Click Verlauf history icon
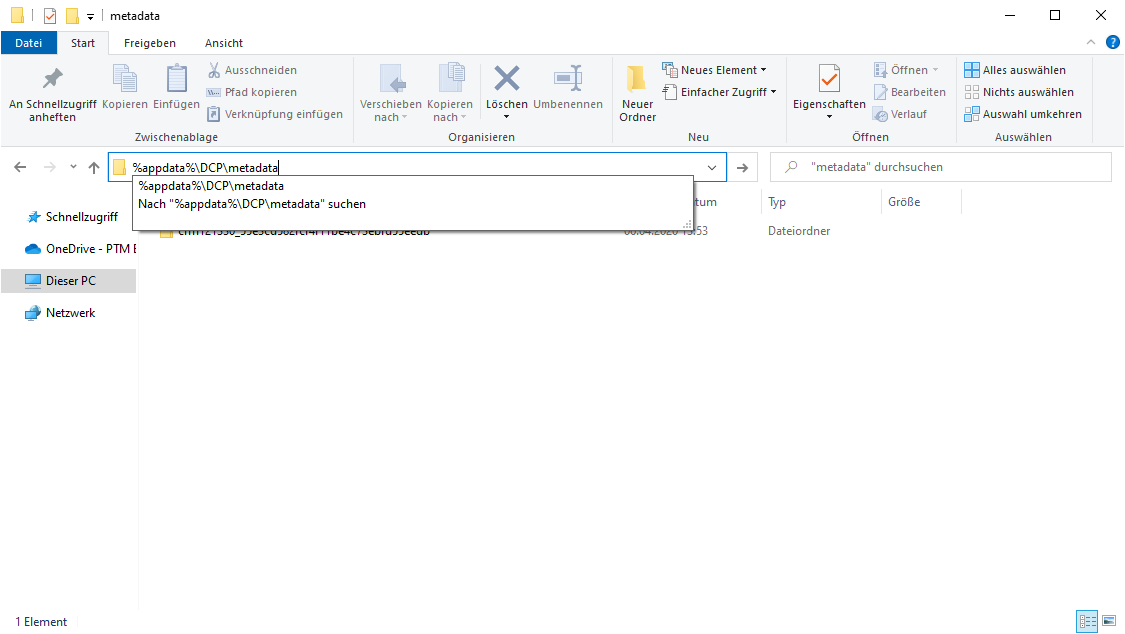 880,115
